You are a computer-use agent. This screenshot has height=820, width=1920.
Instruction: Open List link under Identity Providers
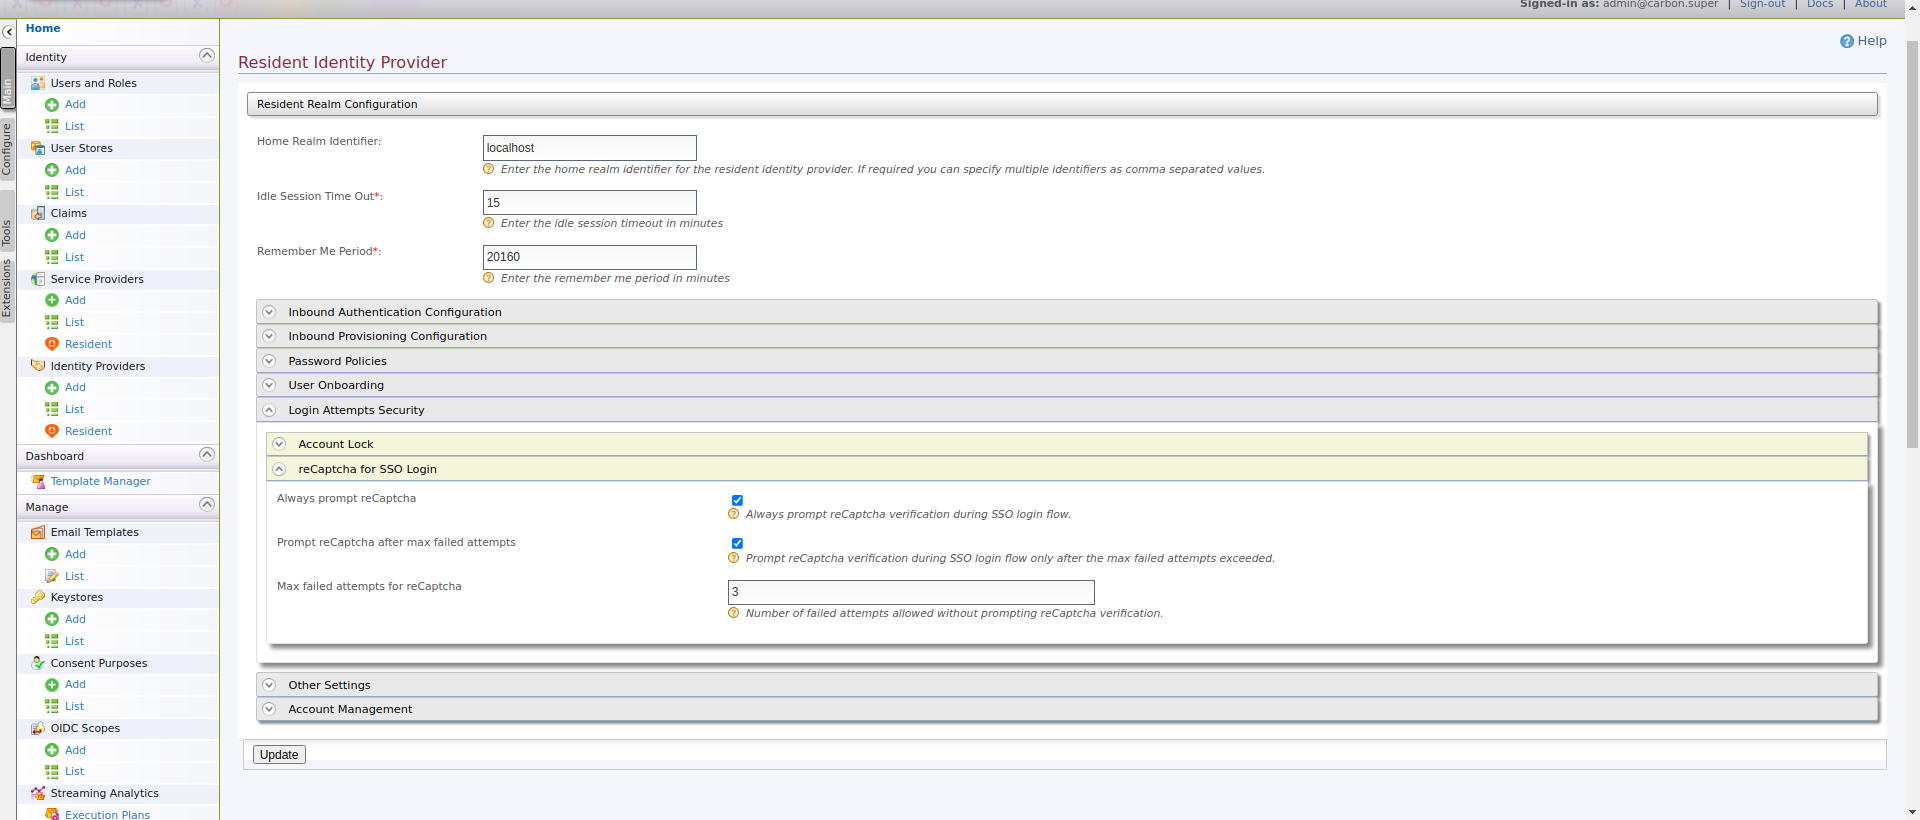tap(74, 409)
